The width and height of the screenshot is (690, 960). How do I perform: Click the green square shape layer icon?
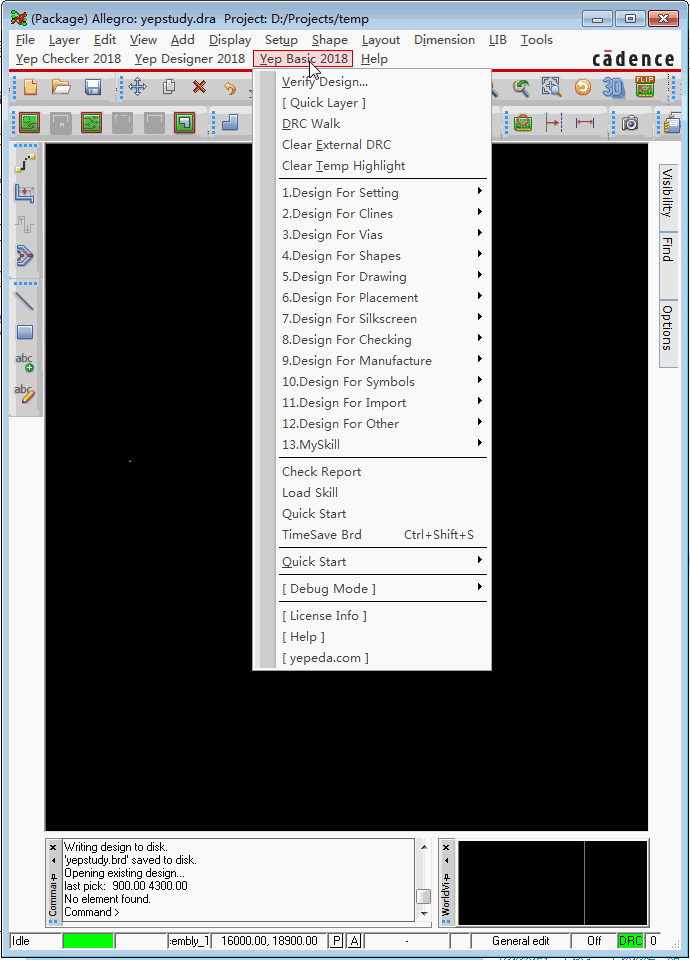tap(184, 123)
